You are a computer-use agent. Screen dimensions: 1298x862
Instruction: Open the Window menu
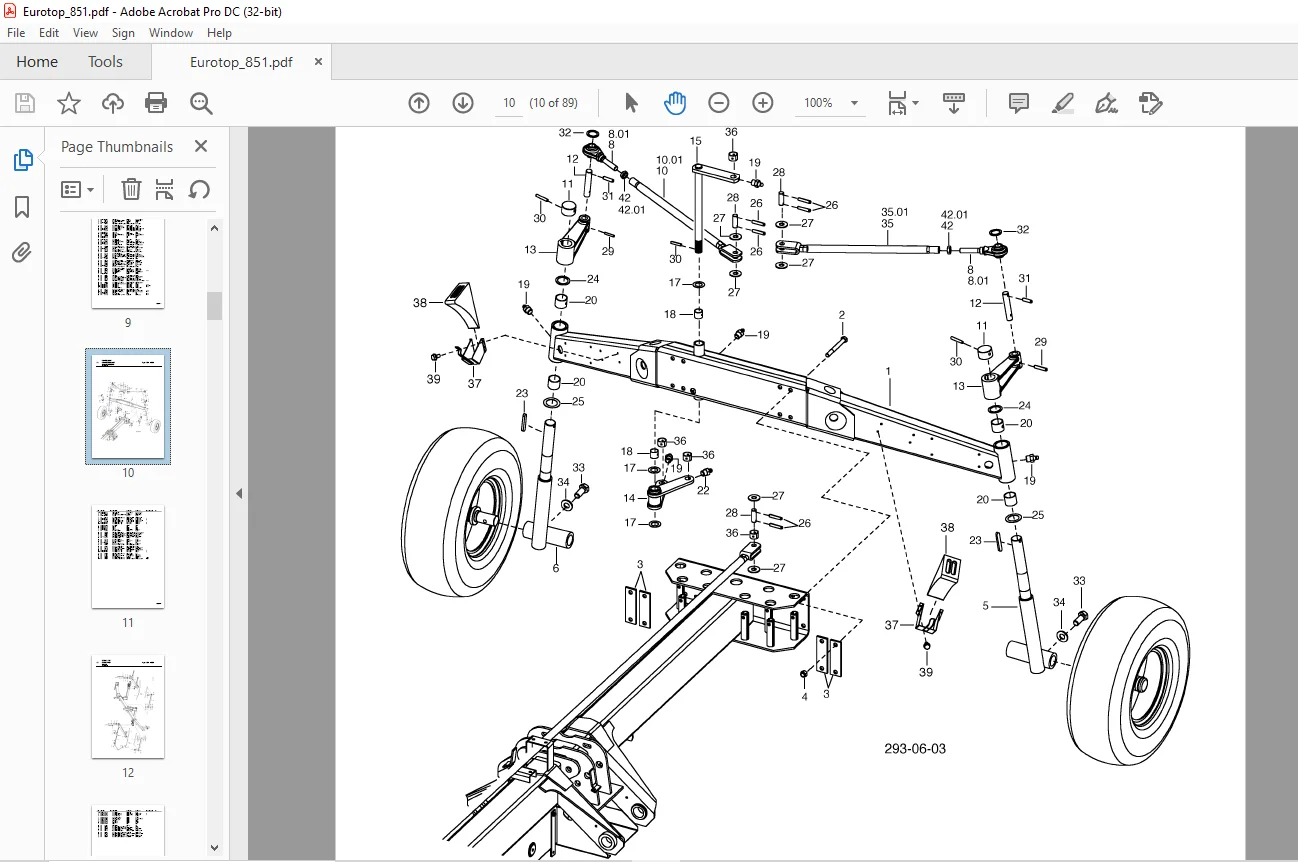[x=171, y=33]
